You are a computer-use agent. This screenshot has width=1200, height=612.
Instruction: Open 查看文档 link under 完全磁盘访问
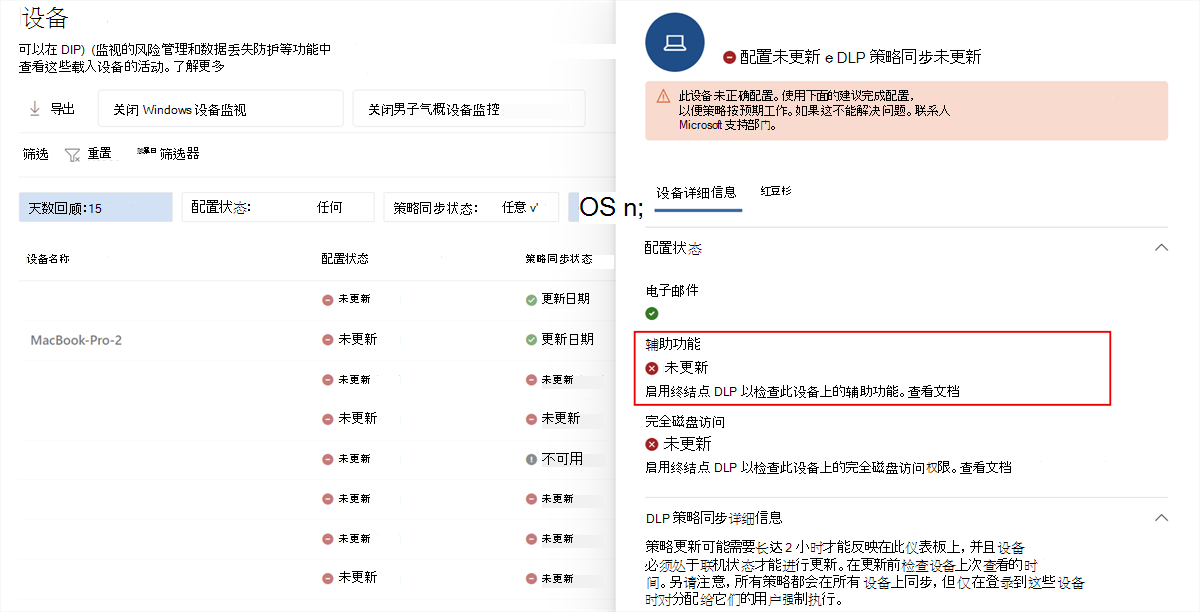point(986,467)
